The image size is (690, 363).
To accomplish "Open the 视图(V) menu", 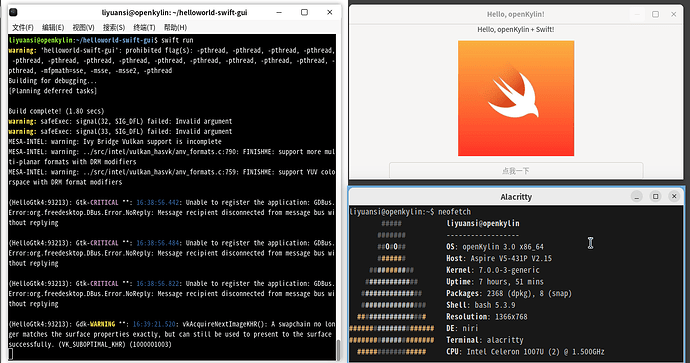I will (83, 27).
